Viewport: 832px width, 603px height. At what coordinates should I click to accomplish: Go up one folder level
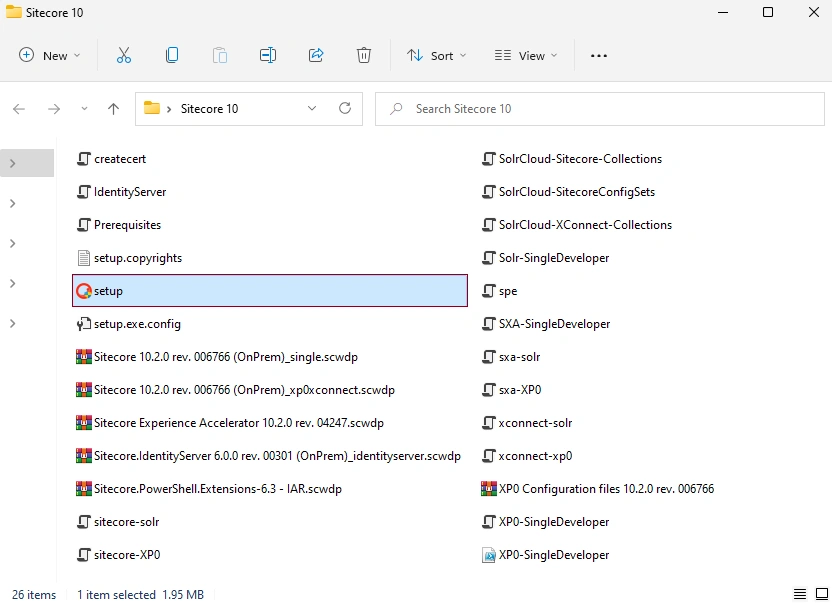point(113,109)
